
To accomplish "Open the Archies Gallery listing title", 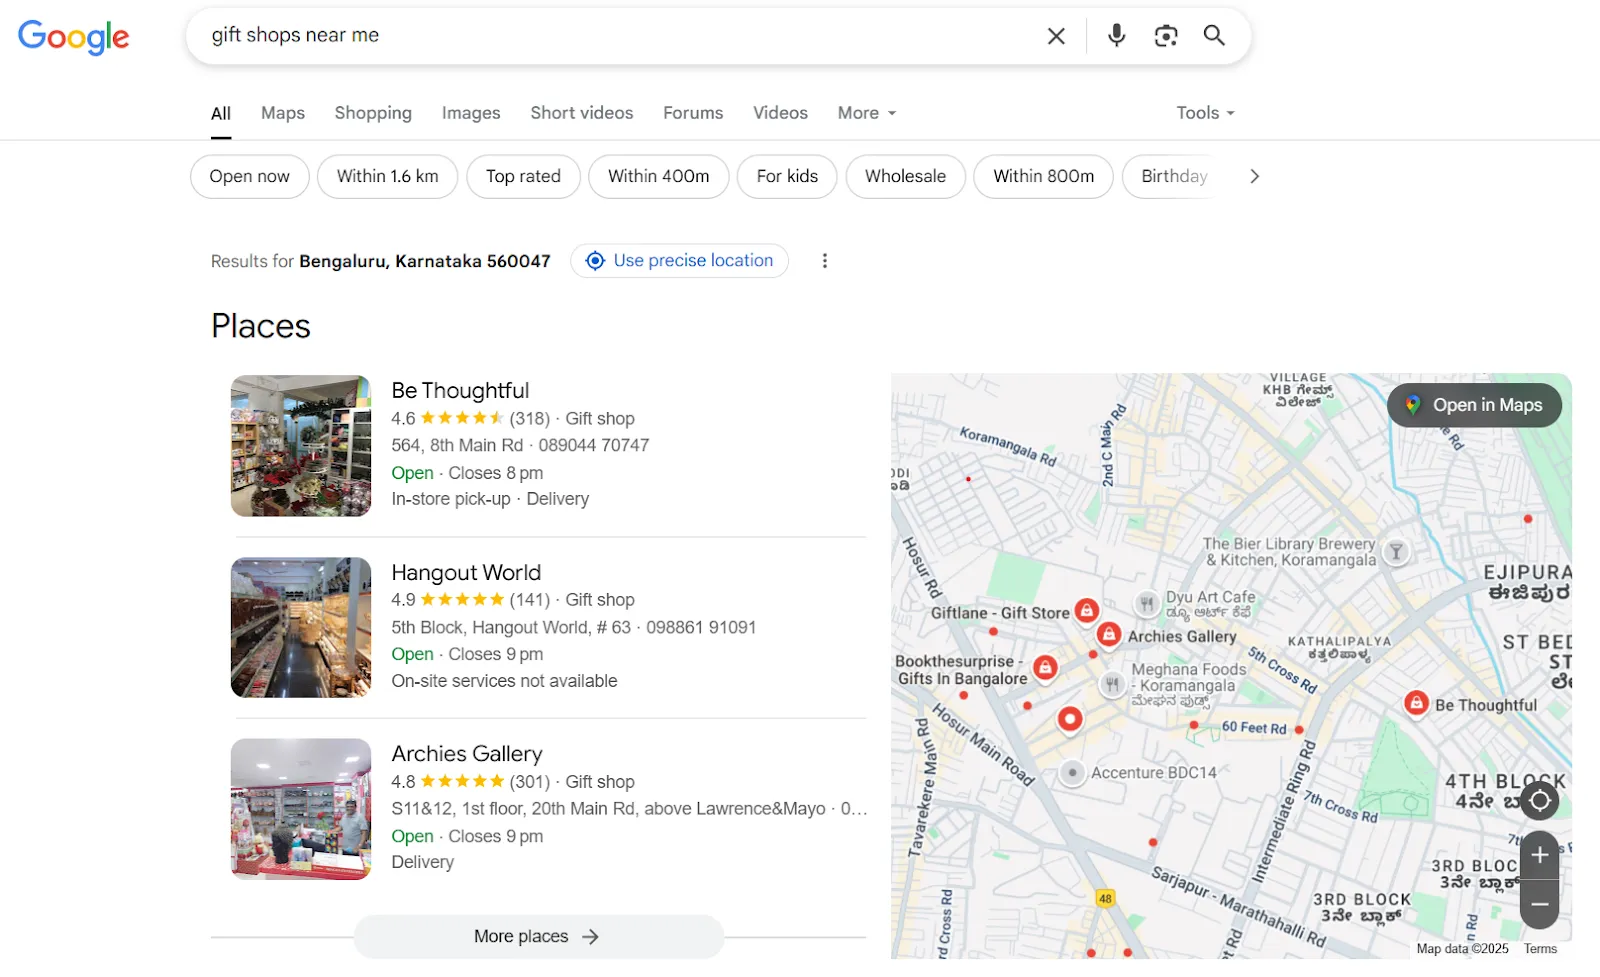I will click(x=467, y=754).
